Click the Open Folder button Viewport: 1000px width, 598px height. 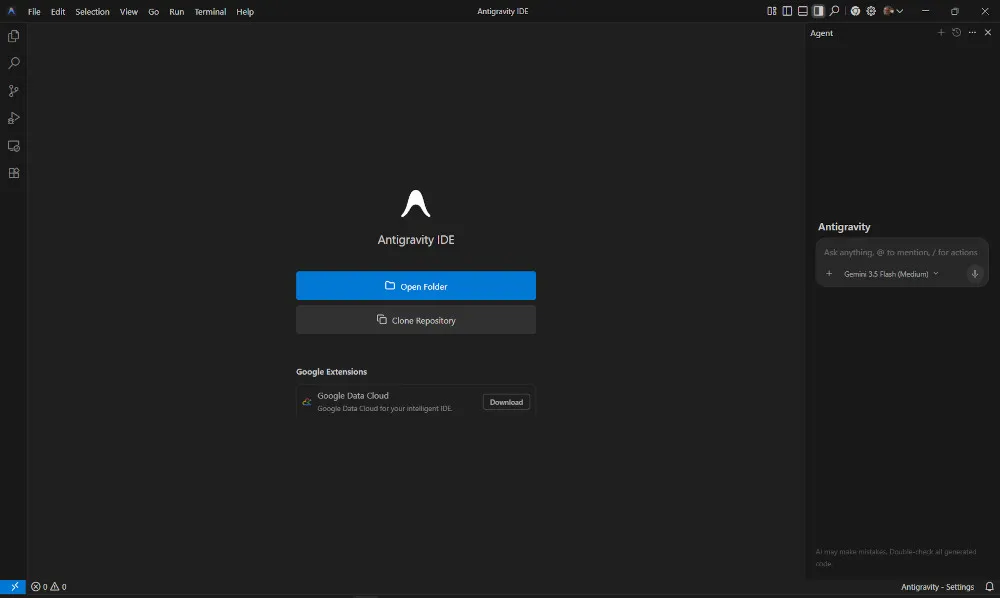tap(416, 286)
